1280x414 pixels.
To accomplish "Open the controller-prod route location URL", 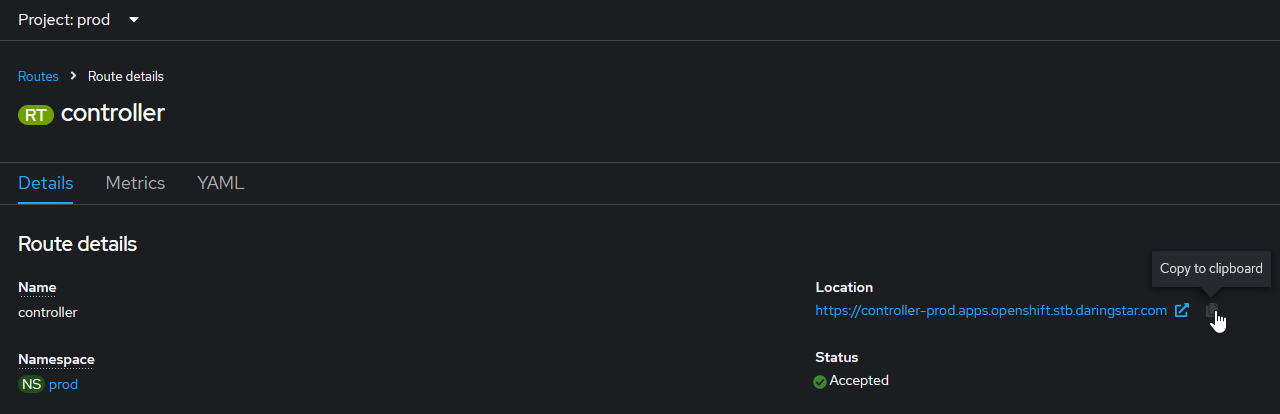I will pyautogui.click(x=990, y=310).
